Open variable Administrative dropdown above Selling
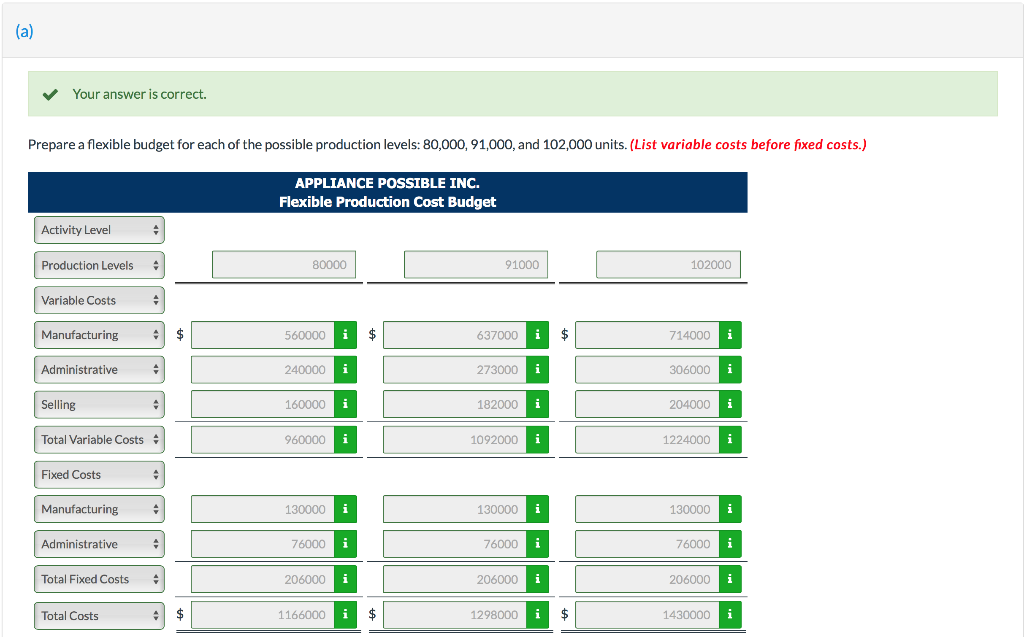1024x637 pixels. click(99, 370)
